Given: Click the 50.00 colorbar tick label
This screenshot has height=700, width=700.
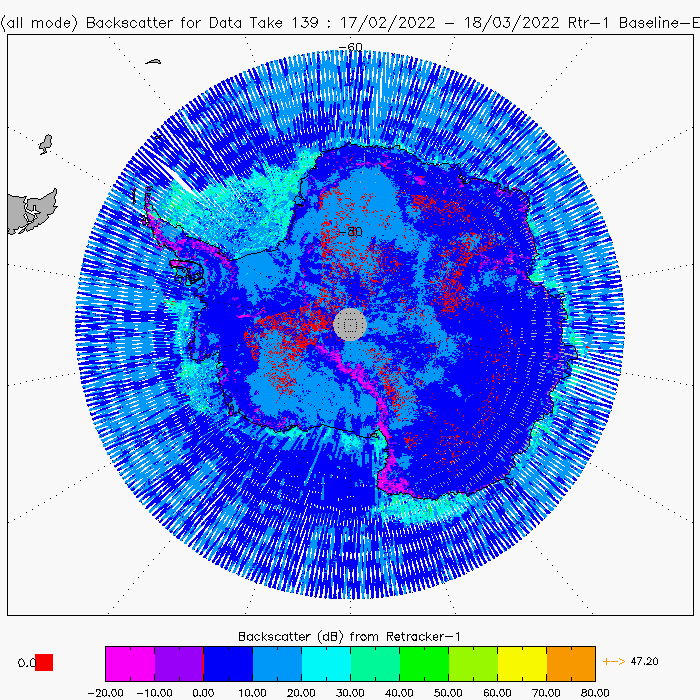Looking at the screenshot, I should pyautogui.click(x=448, y=693).
